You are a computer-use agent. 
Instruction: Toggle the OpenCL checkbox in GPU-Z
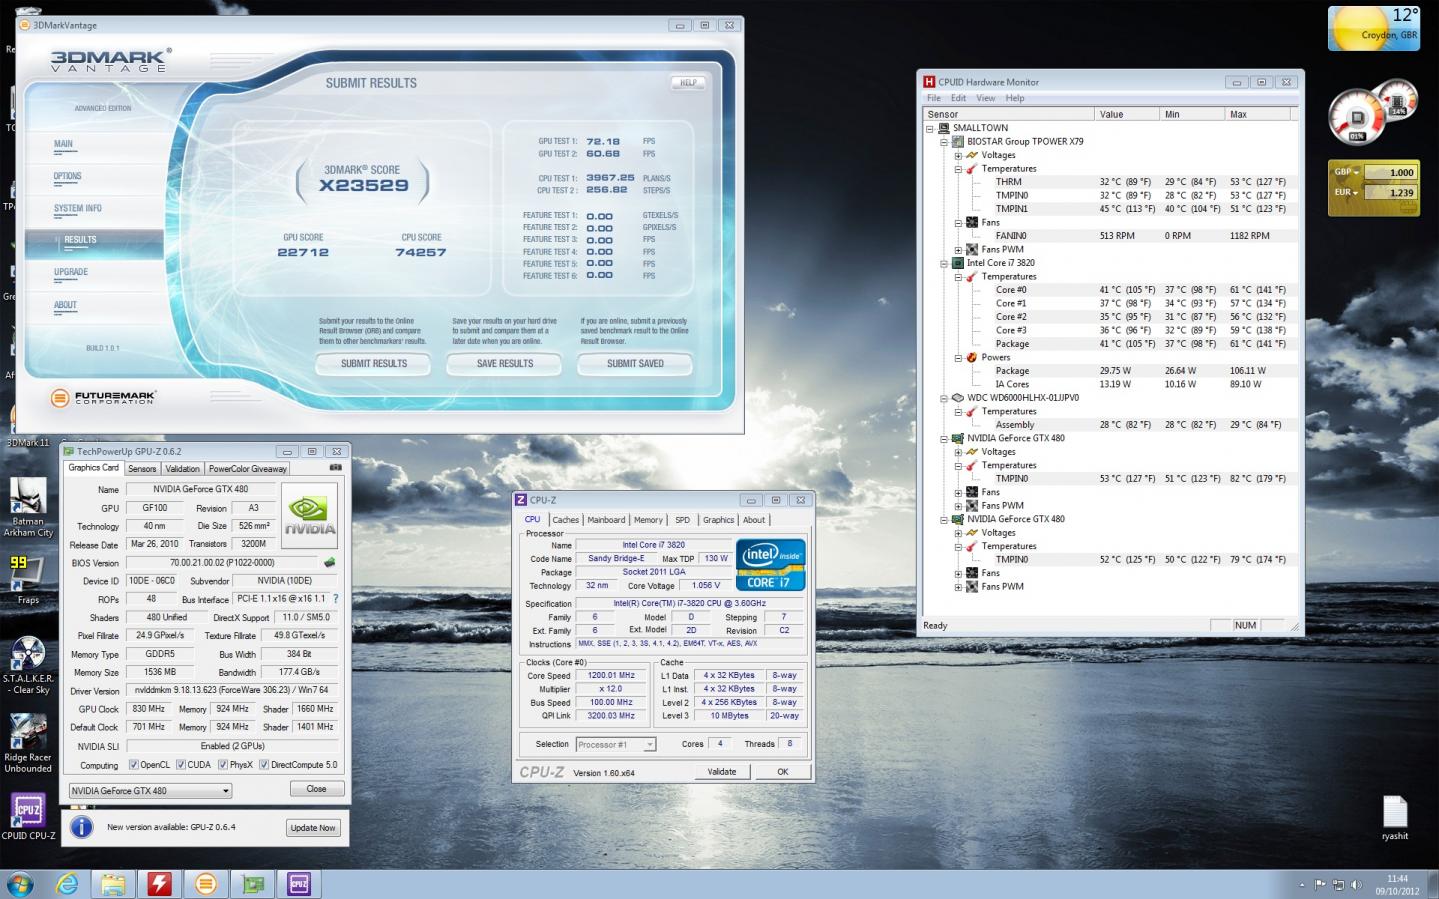[x=134, y=765]
